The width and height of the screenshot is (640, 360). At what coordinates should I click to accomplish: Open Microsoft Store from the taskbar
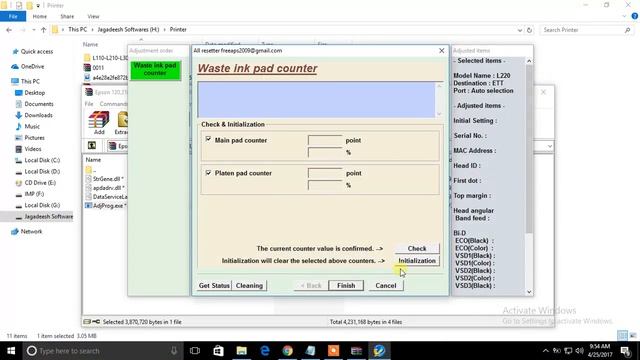click(218, 351)
